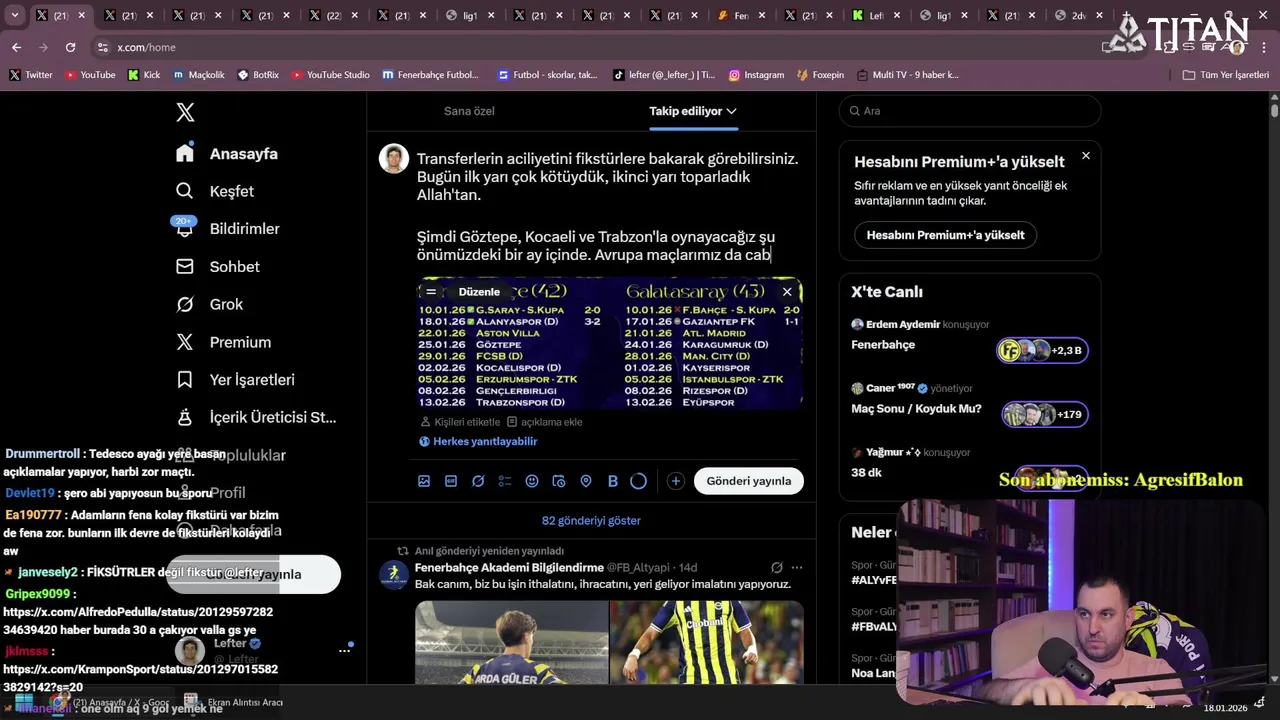
Task: Click Kişileri etiketle
Action: coord(460,422)
